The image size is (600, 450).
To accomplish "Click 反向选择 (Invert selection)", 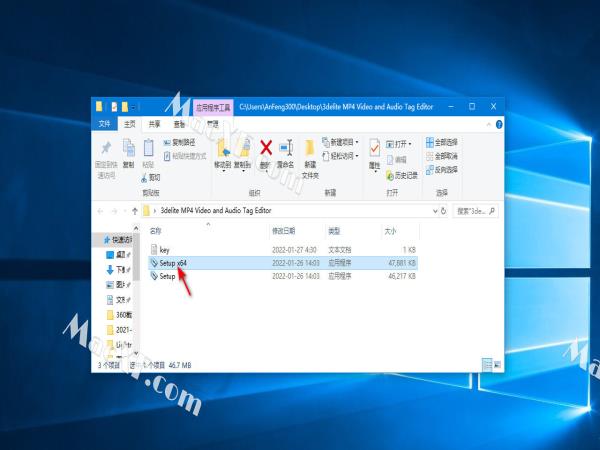I will point(442,170).
